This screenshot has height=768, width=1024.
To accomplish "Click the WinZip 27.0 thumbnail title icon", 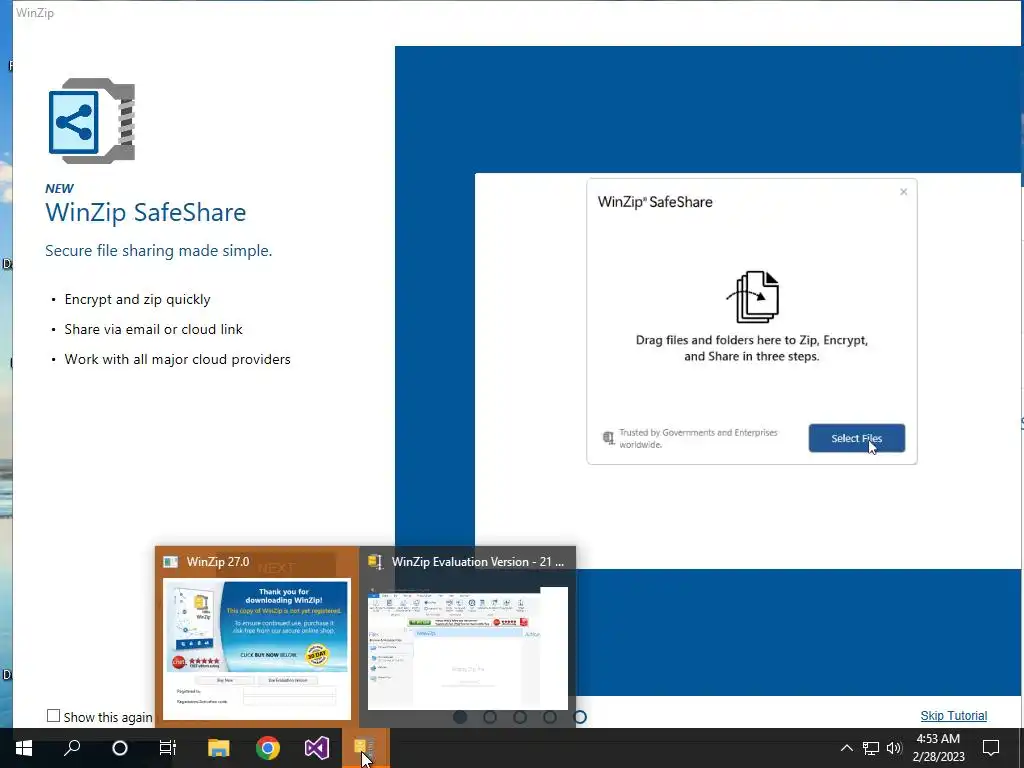I will pos(171,562).
